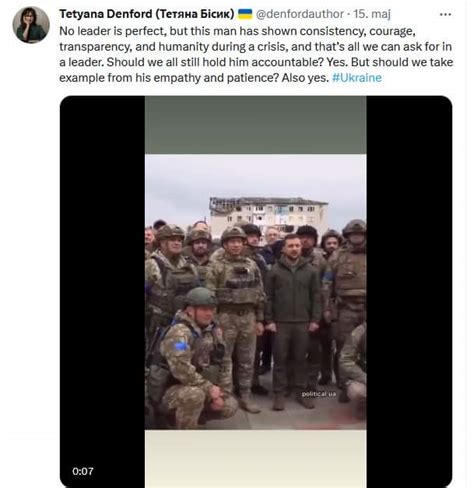Play the embedded video of soldiers
The height and width of the screenshot is (488, 474).
(256, 291)
